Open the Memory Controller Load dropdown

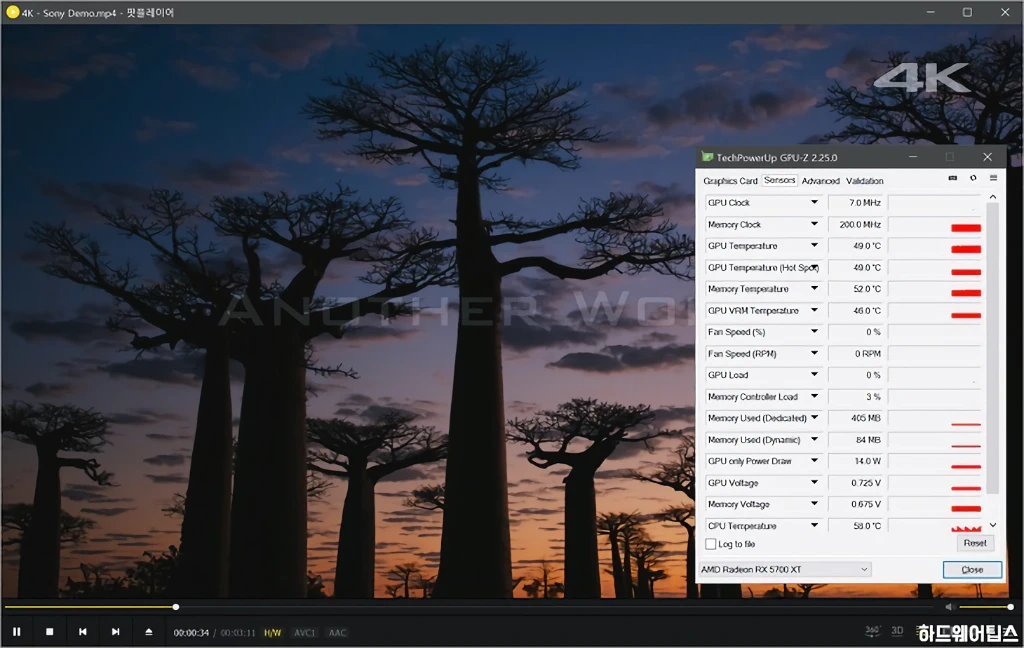tap(814, 397)
